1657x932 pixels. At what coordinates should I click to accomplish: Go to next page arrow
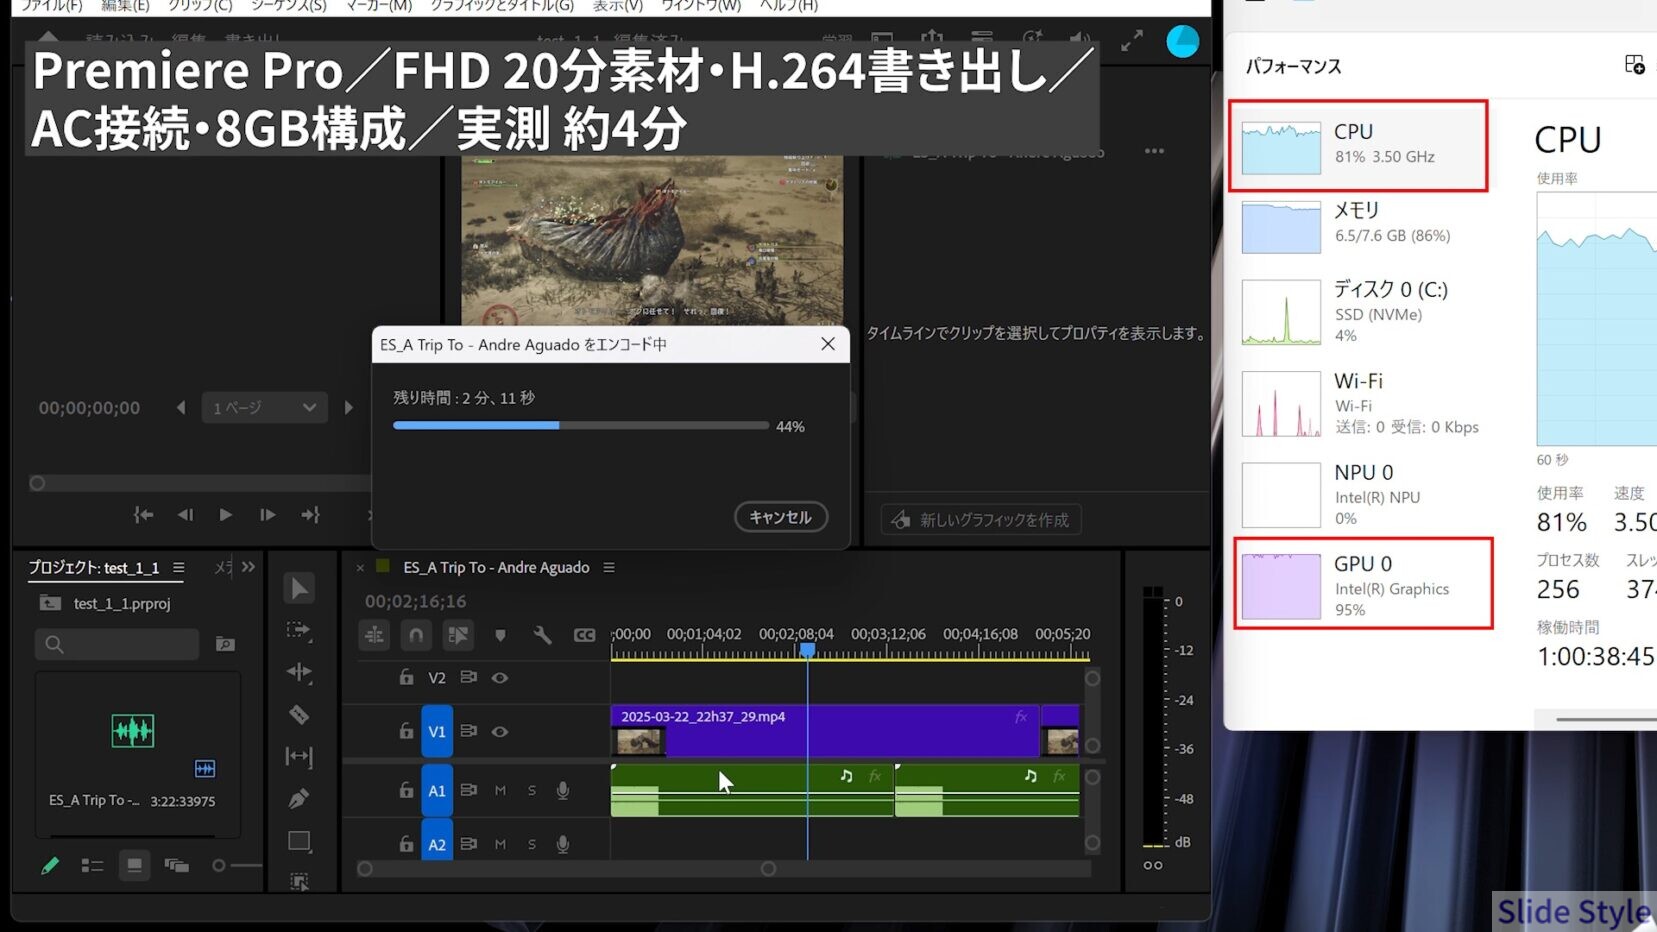pos(348,407)
